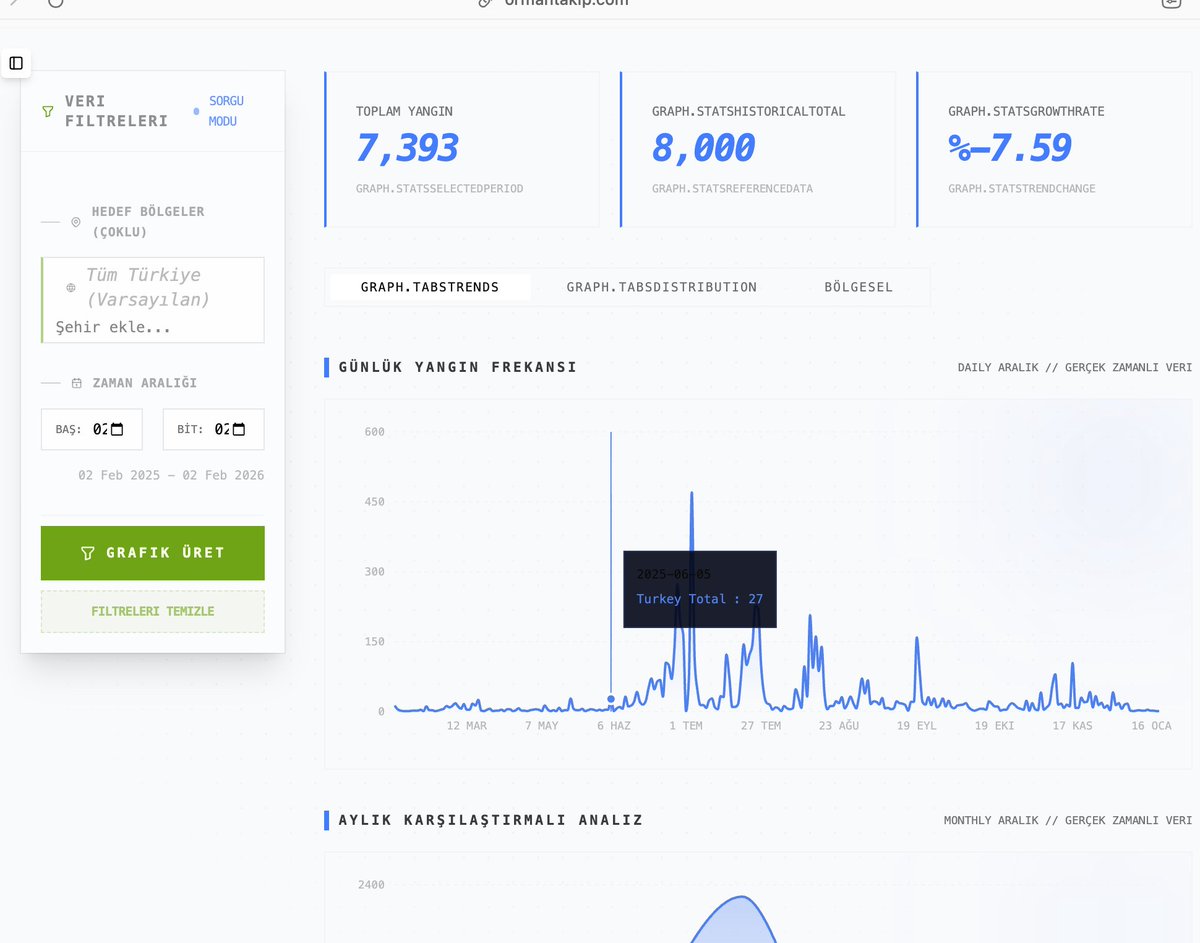Click the %-7.59 growth rate value
The width and height of the screenshot is (1200, 943).
[1009, 148]
